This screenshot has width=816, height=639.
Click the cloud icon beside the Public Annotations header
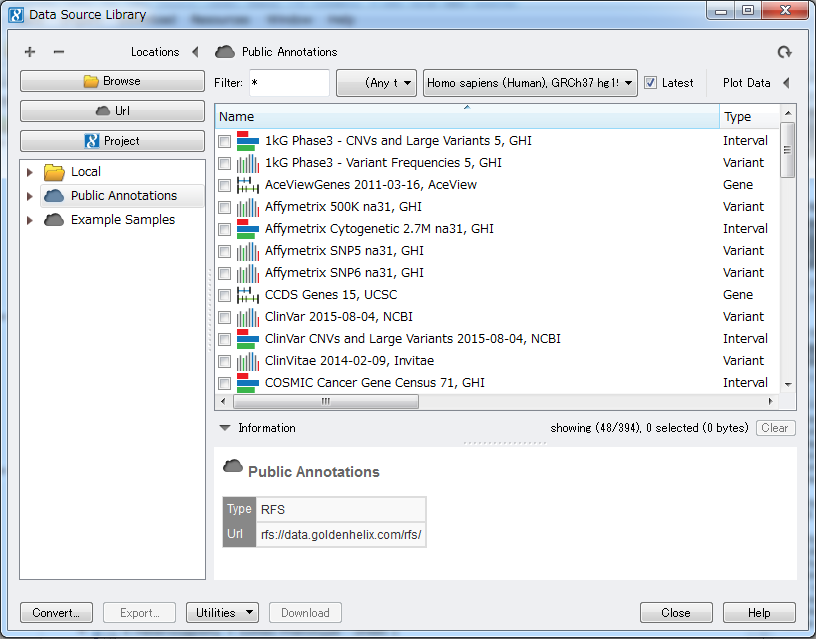pos(225,52)
